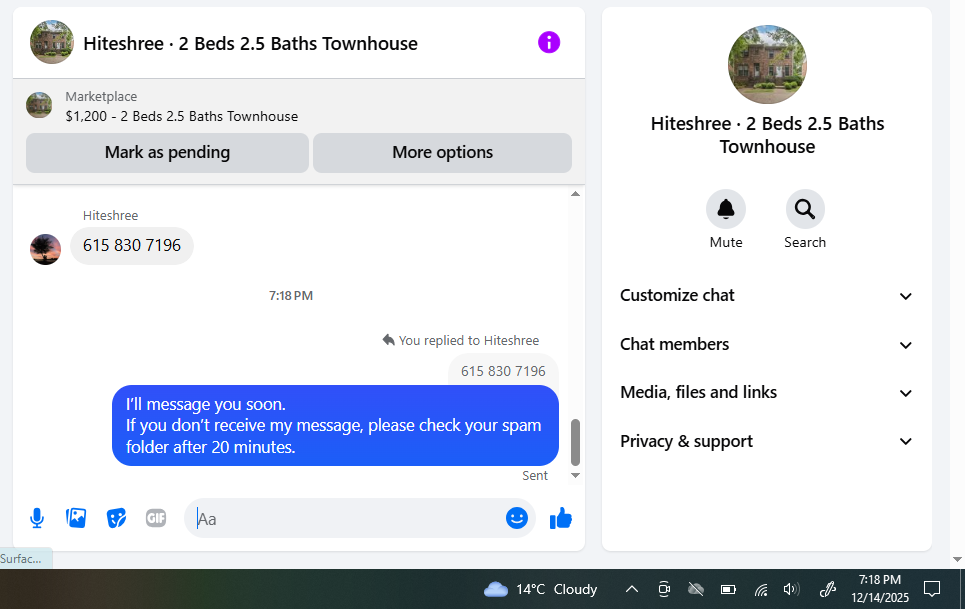Expand Media, files and links section
The width and height of the screenshot is (965, 609).
point(766,392)
